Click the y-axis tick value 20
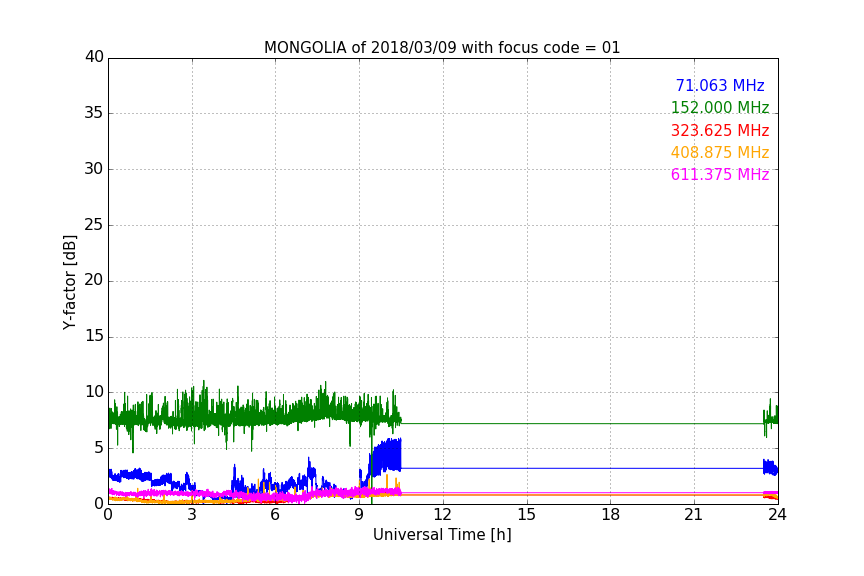 click(x=94, y=280)
